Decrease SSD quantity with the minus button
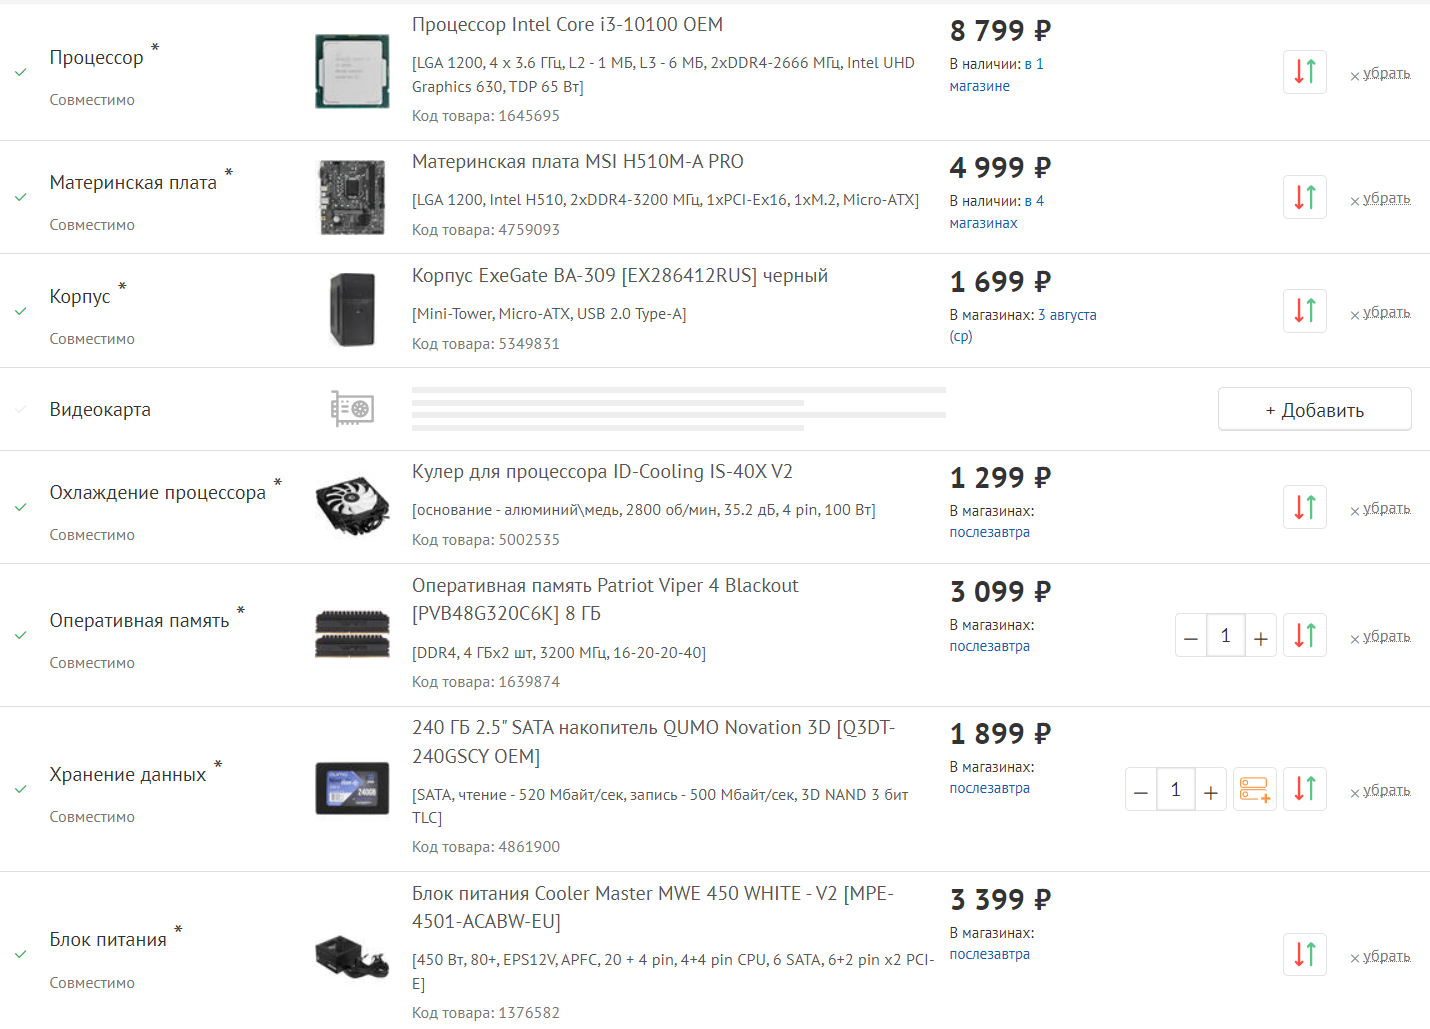Viewport: 1430px width, 1029px height. click(x=1140, y=790)
